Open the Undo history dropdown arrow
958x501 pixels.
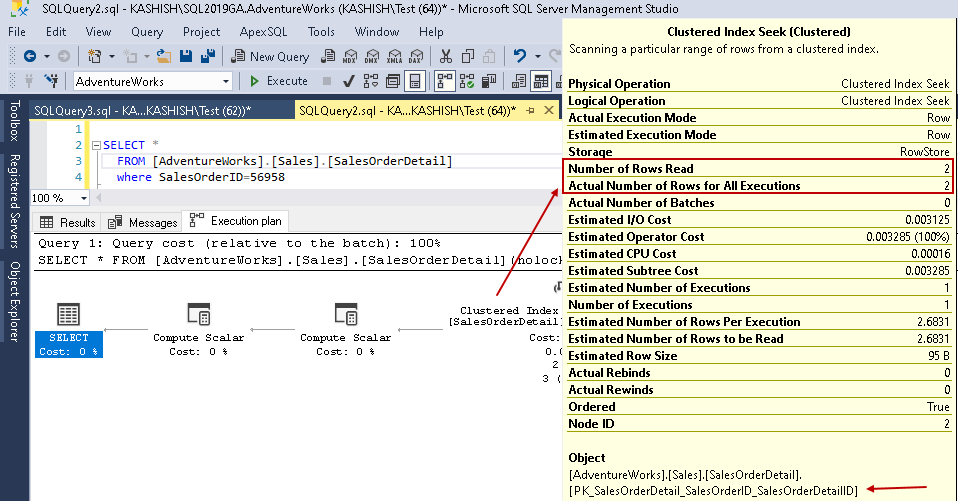point(538,56)
